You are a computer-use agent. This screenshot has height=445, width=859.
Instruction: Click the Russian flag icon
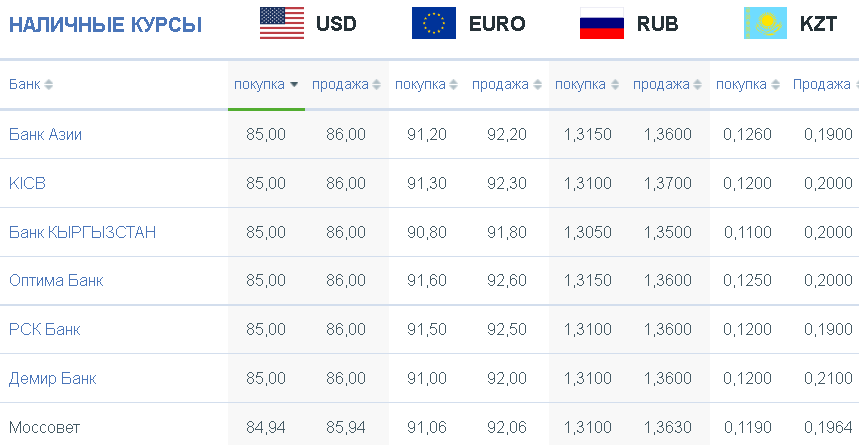(x=602, y=23)
